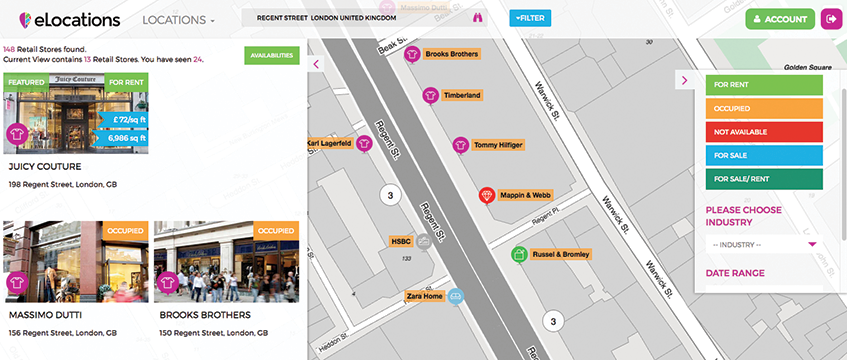Select the Zara Home sofa pin
This screenshot has width=847, height=360.
pos(456,296)
